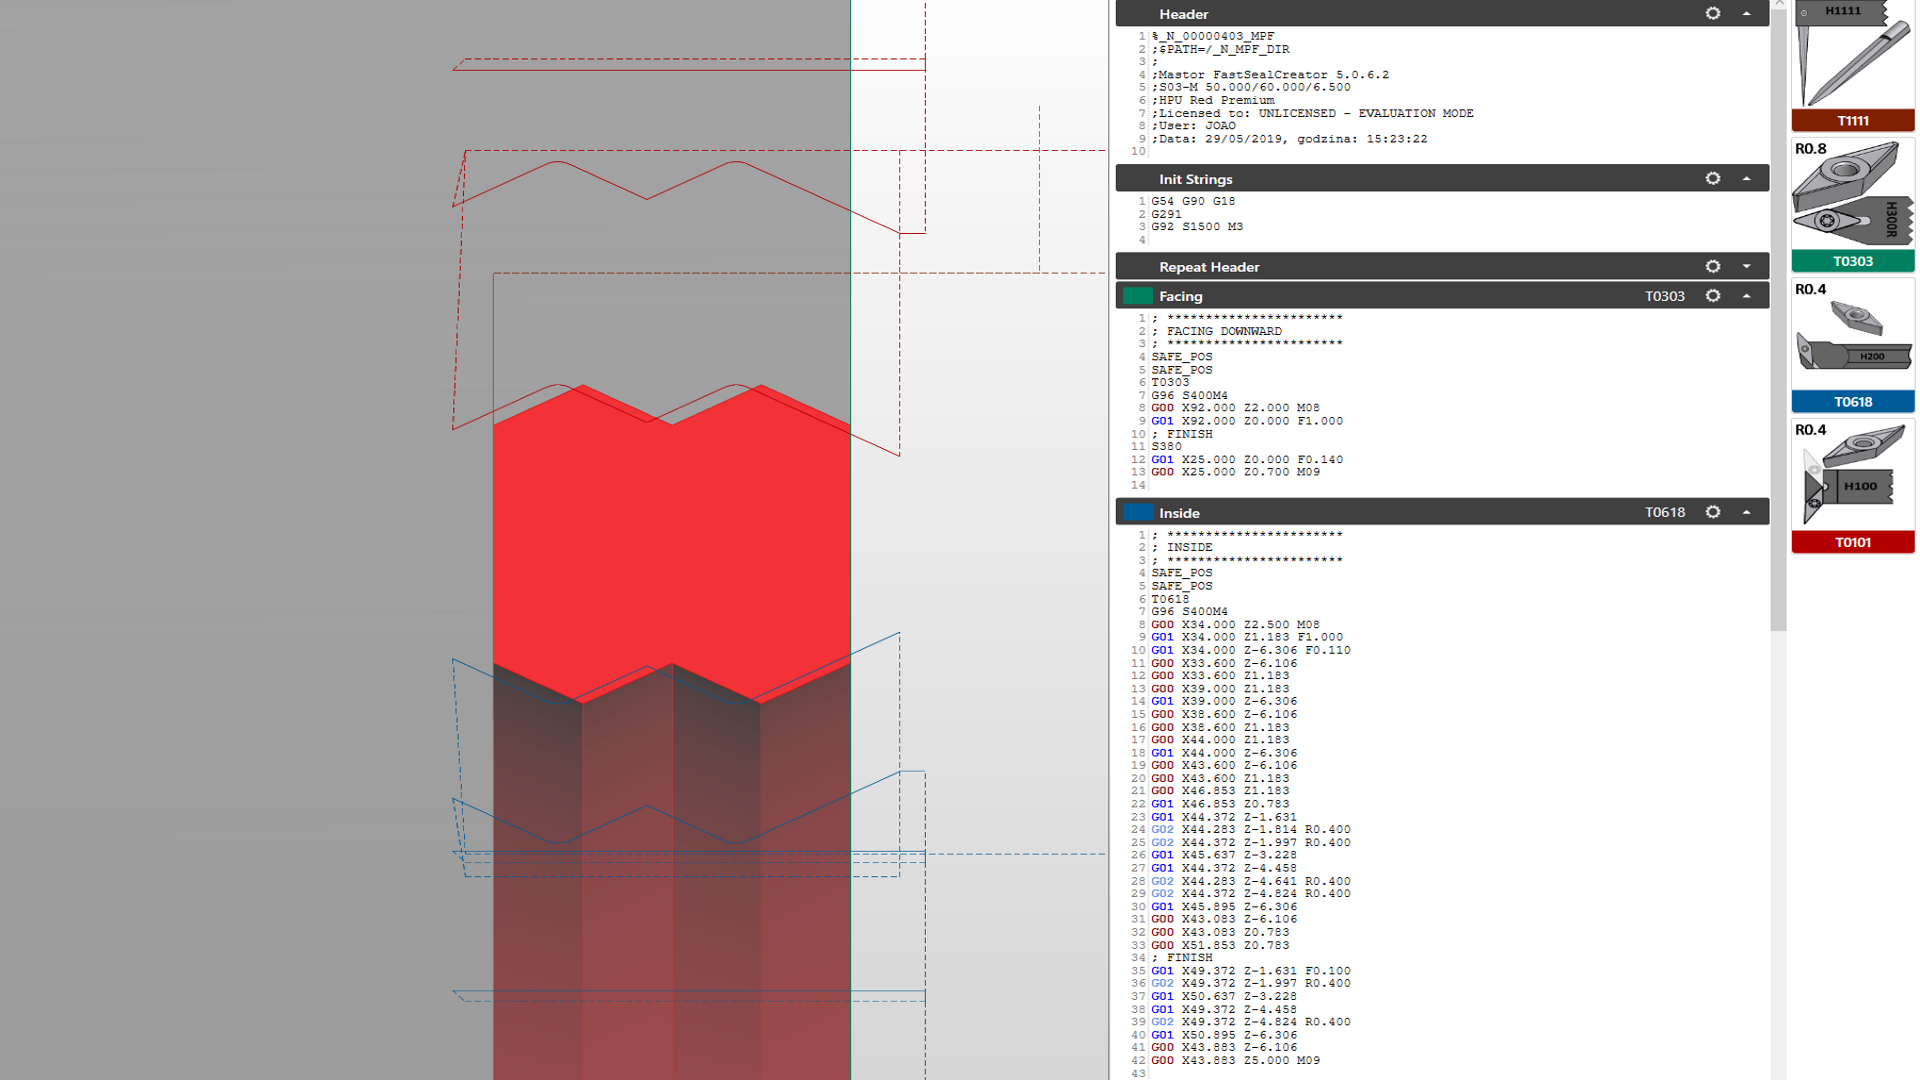This screenshot has height=1080, width=1920.
Task: Collapse the Init Strings section
Action: (1747, 178)
